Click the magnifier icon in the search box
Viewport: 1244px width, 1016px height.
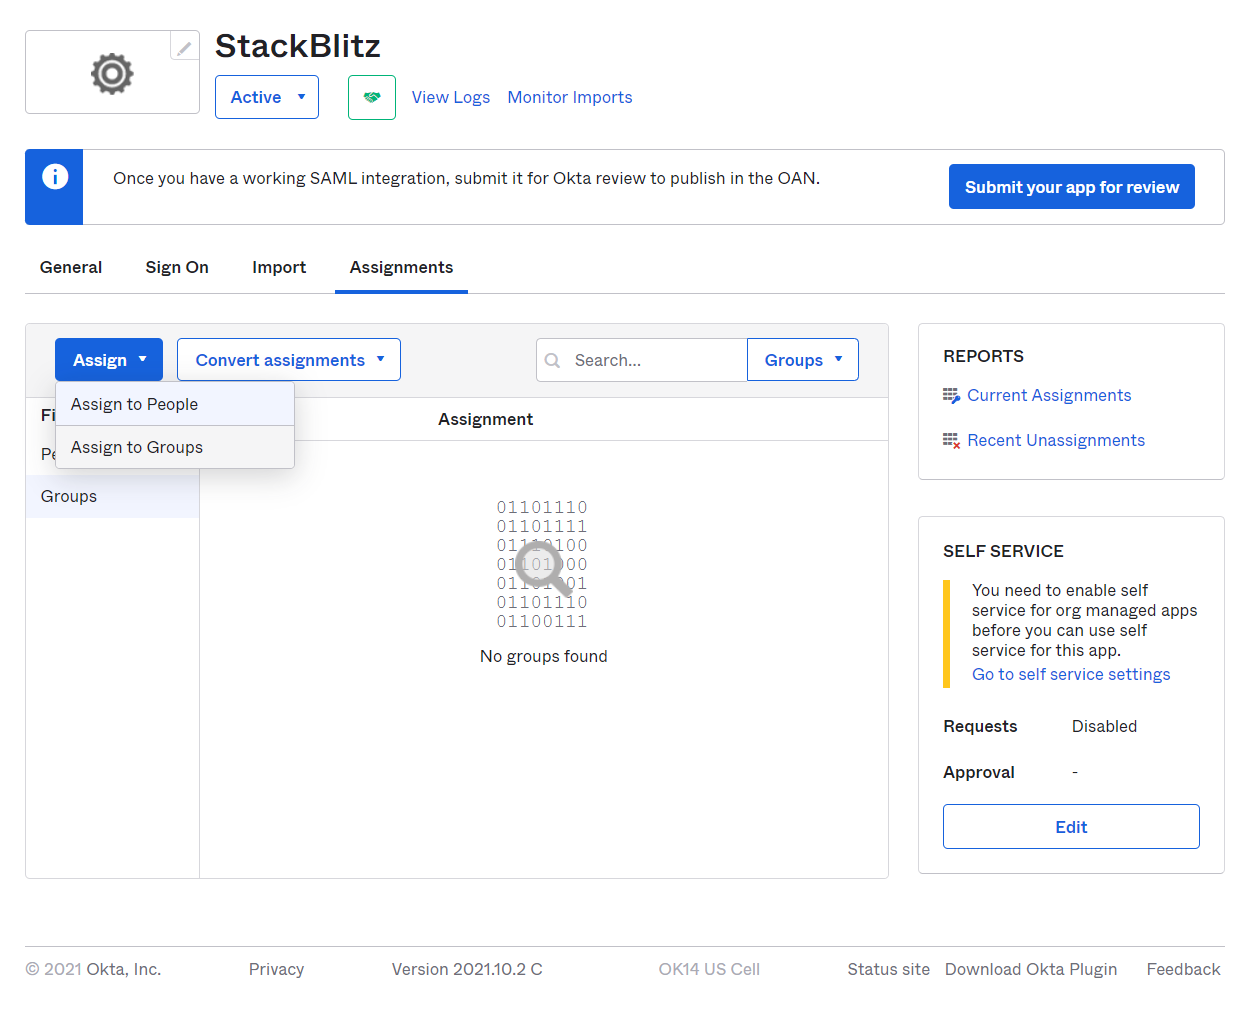[553, 360]
